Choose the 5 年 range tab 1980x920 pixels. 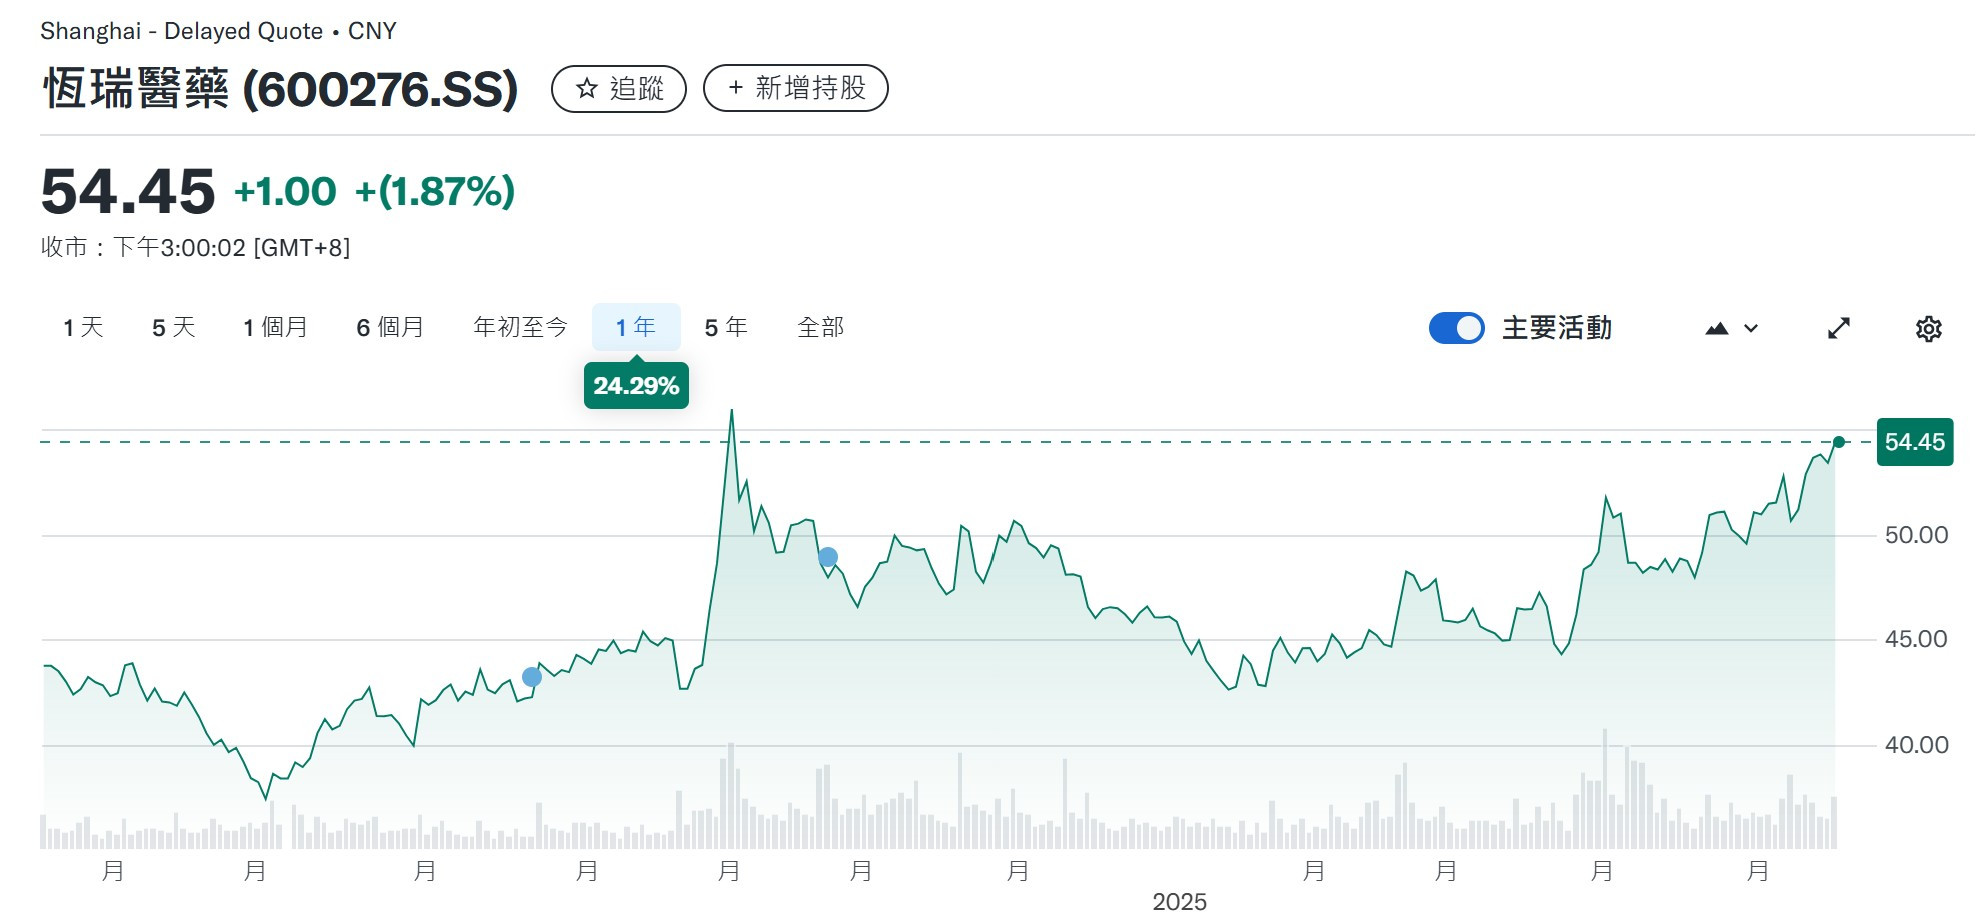[726, 327]
